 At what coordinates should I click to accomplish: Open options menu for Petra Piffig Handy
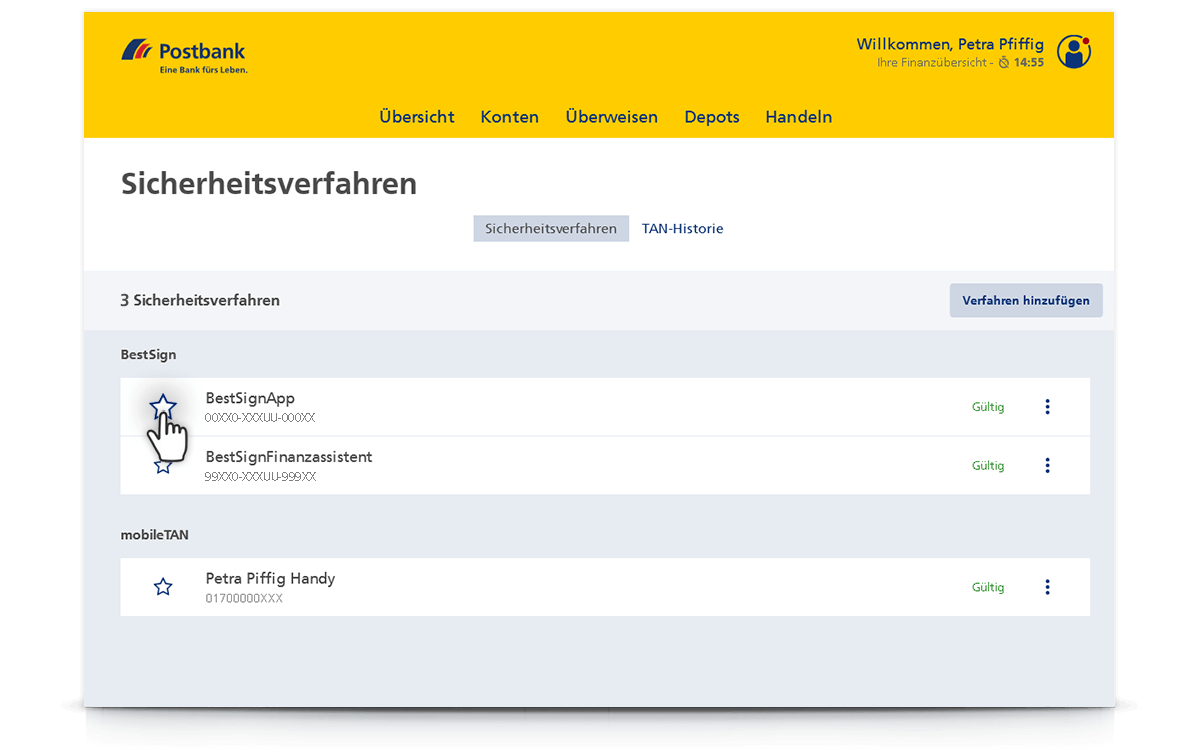click(1047, 587)
